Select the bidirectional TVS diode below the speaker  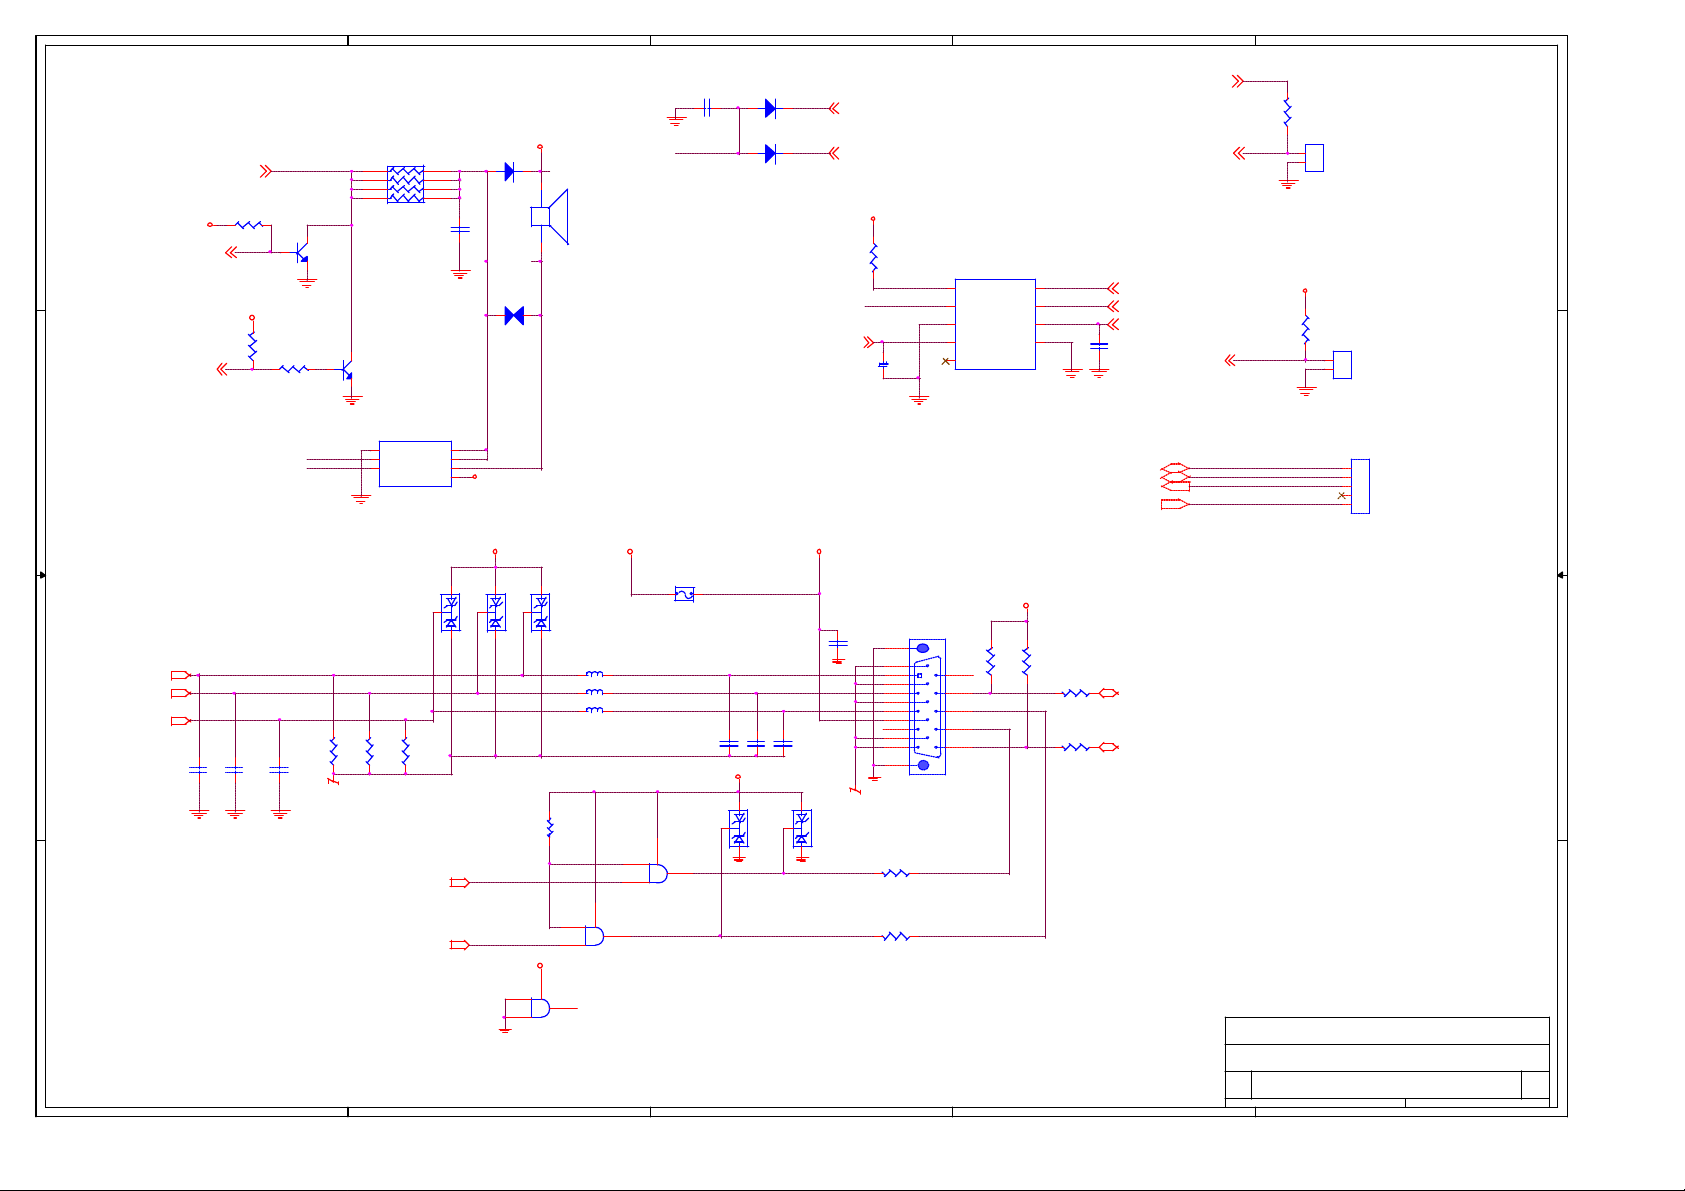click(514, 316)
